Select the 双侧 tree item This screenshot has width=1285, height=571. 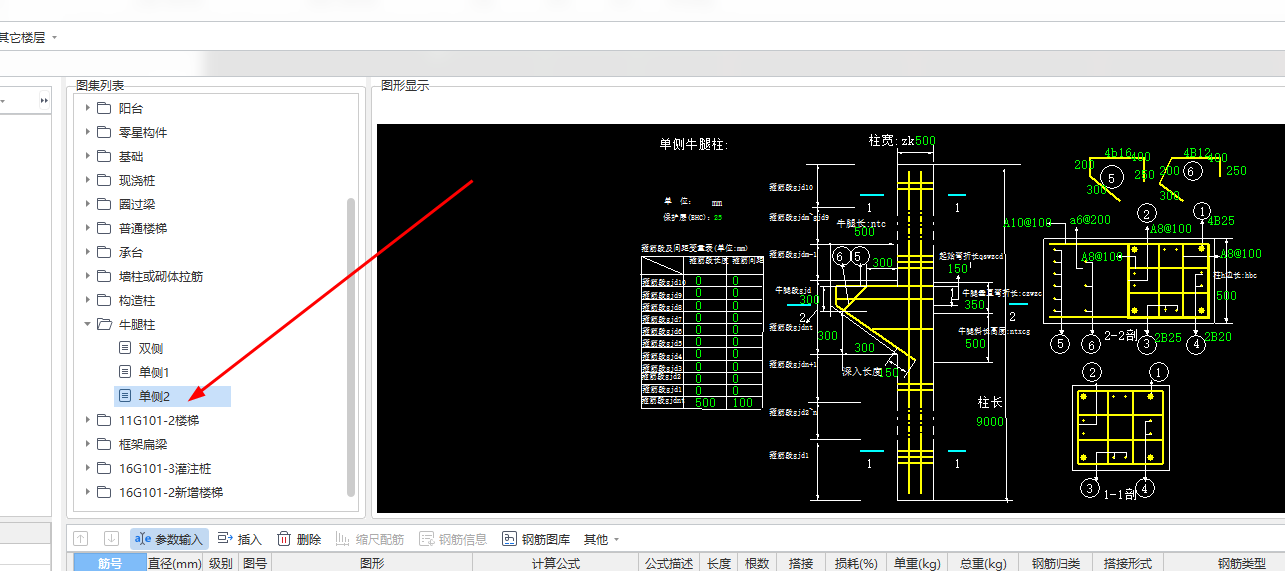(151, 348)
